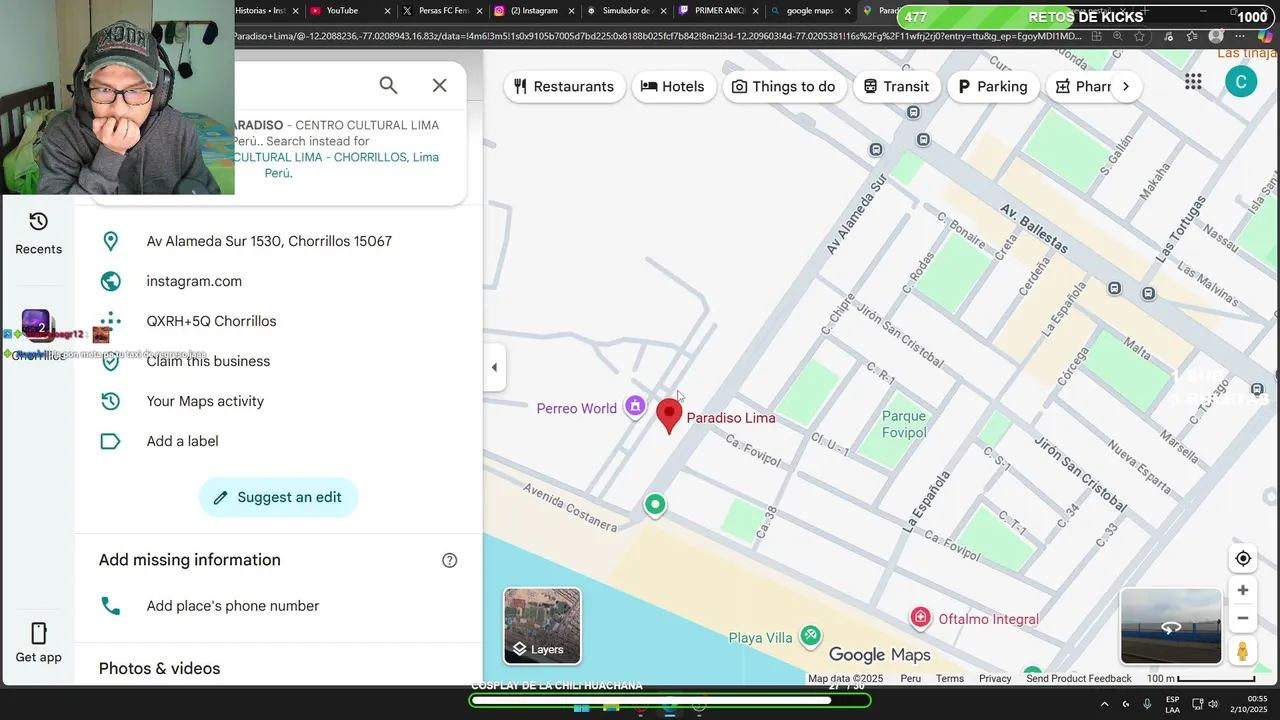Click the Your Maps activity history icon
The width and height of the screenshot is (1280, 720).
(x=111, y=401)
